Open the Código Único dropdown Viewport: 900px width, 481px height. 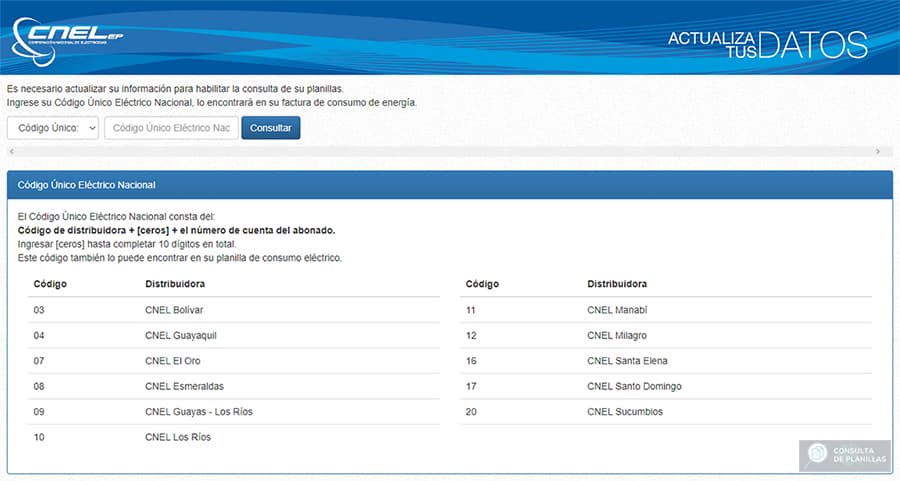pos(53,128)
